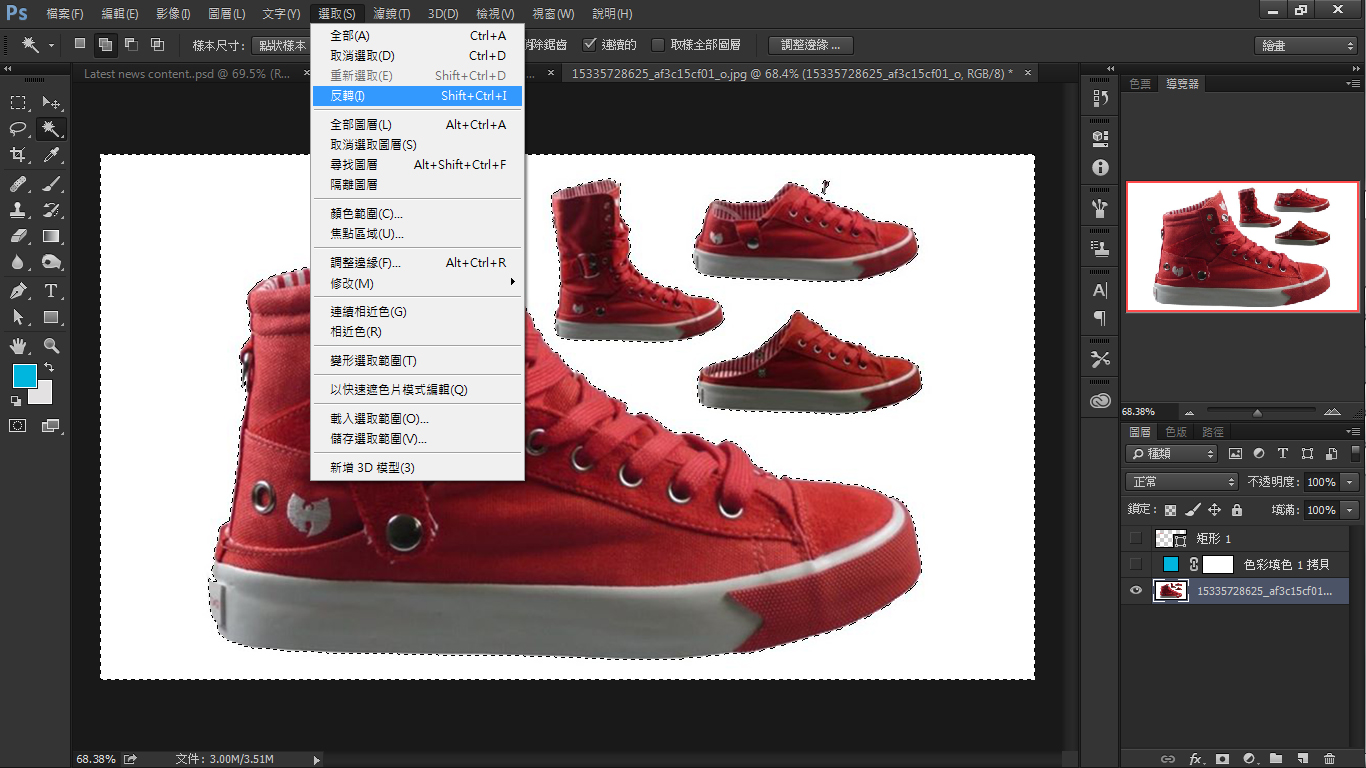Open the Character panel icon
Image resolution: width=1366 pixels, height=768 pixels.
pos(1100,290)
